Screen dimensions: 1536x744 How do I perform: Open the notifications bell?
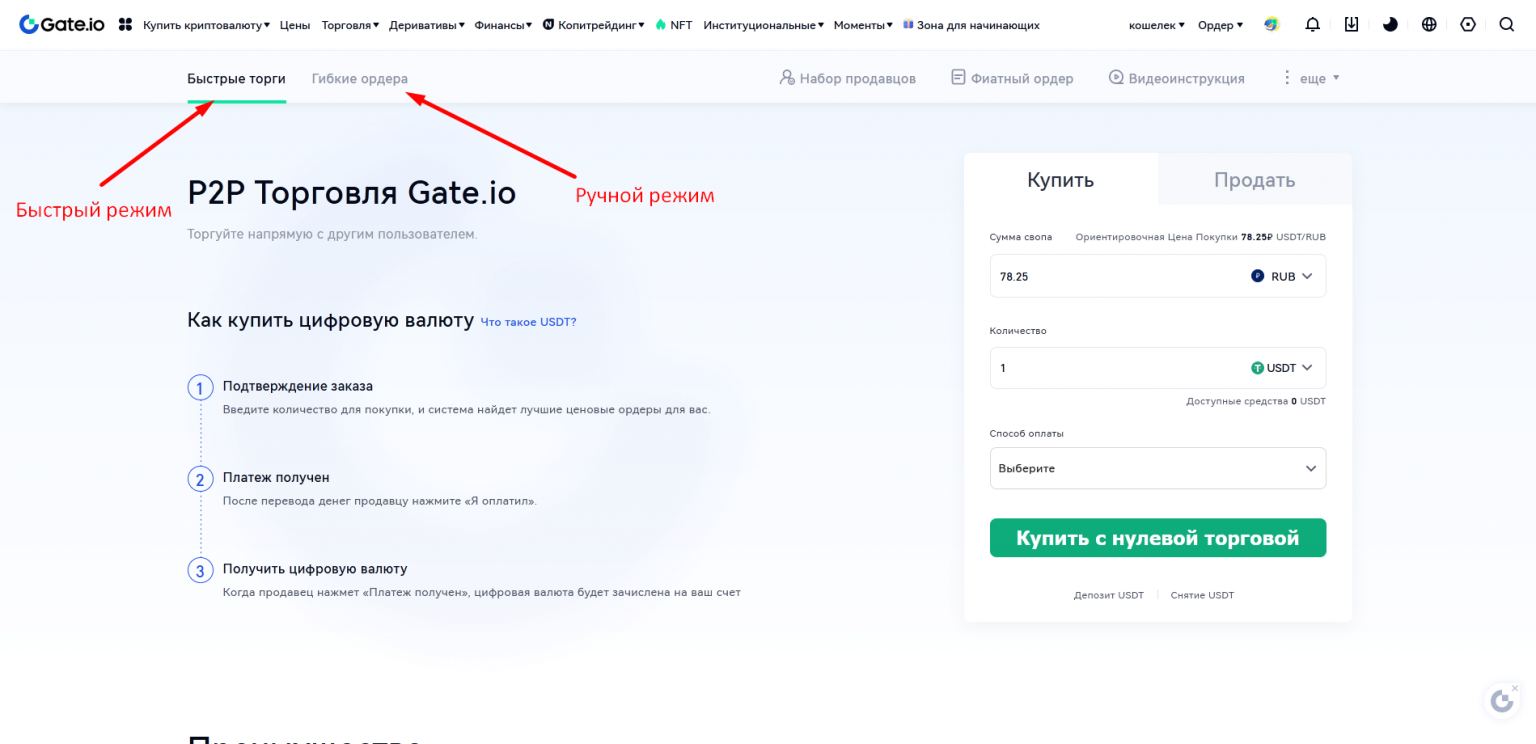click(1313, 25)
